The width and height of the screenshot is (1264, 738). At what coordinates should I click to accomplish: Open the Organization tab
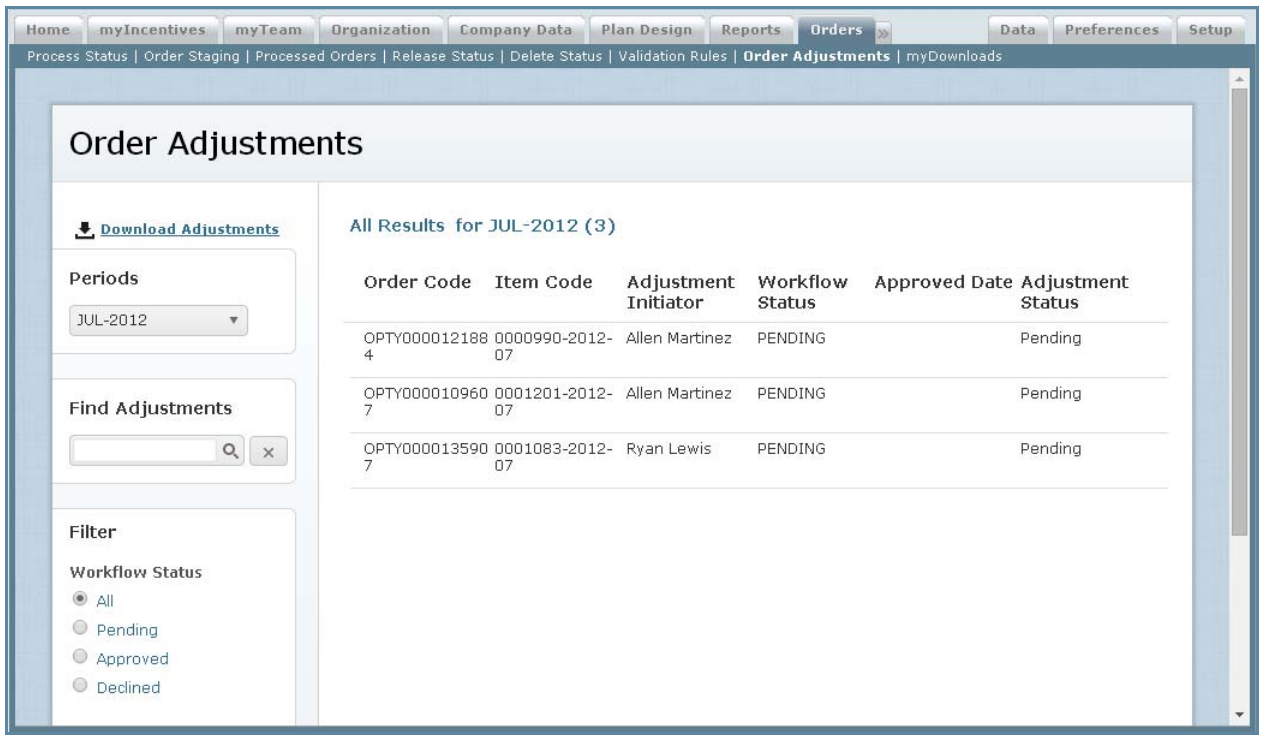pos(382,29)
